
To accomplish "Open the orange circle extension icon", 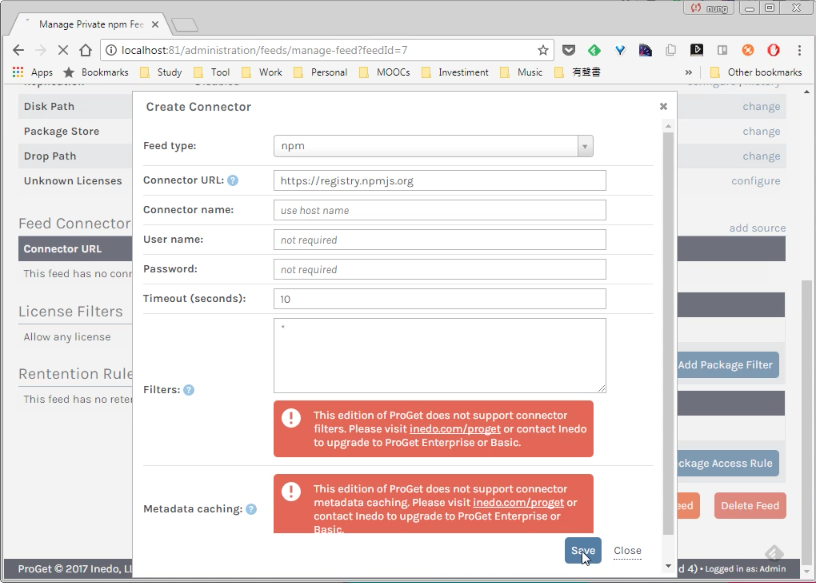I will pyautogui.click(x=748, y=50).
